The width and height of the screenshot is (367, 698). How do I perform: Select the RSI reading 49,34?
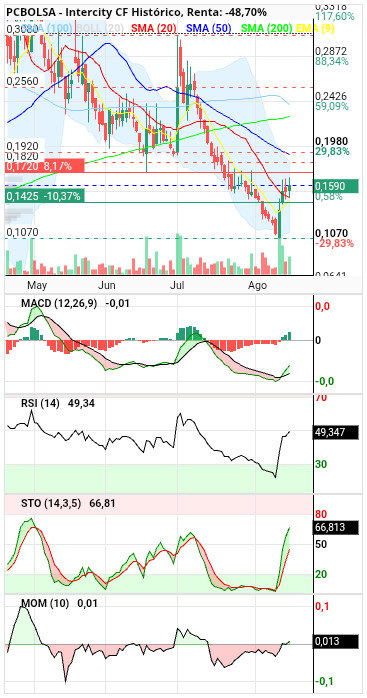point(81,403)
